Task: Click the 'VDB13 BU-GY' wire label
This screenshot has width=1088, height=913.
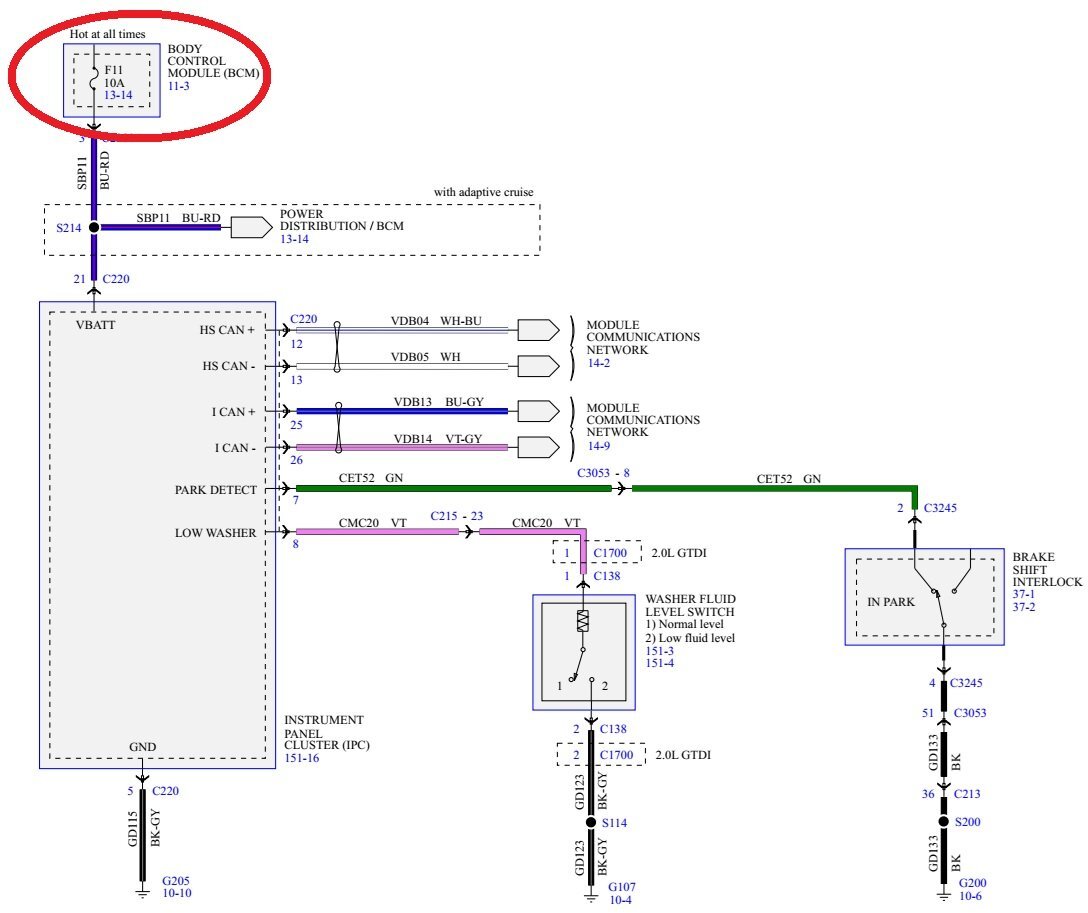Action: click(439, 402)
